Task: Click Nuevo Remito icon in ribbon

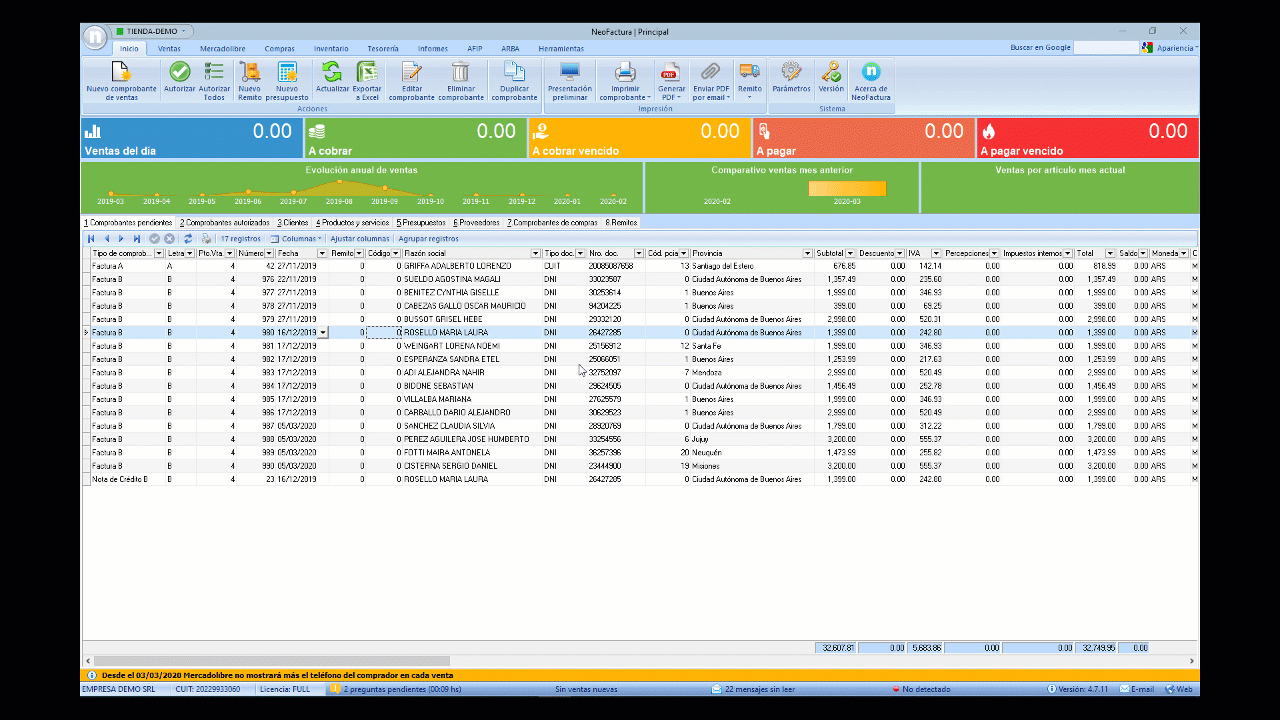Action: [249, 72]
